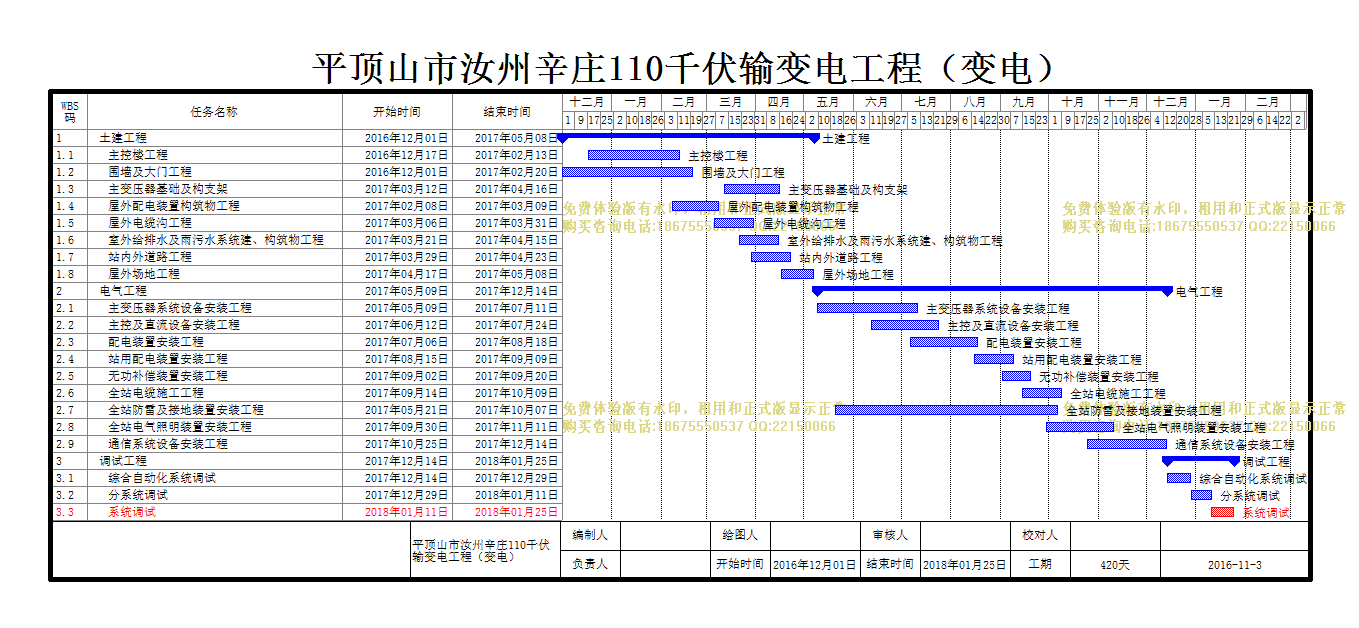Click end date 2017年07月11日

(516, 308)
